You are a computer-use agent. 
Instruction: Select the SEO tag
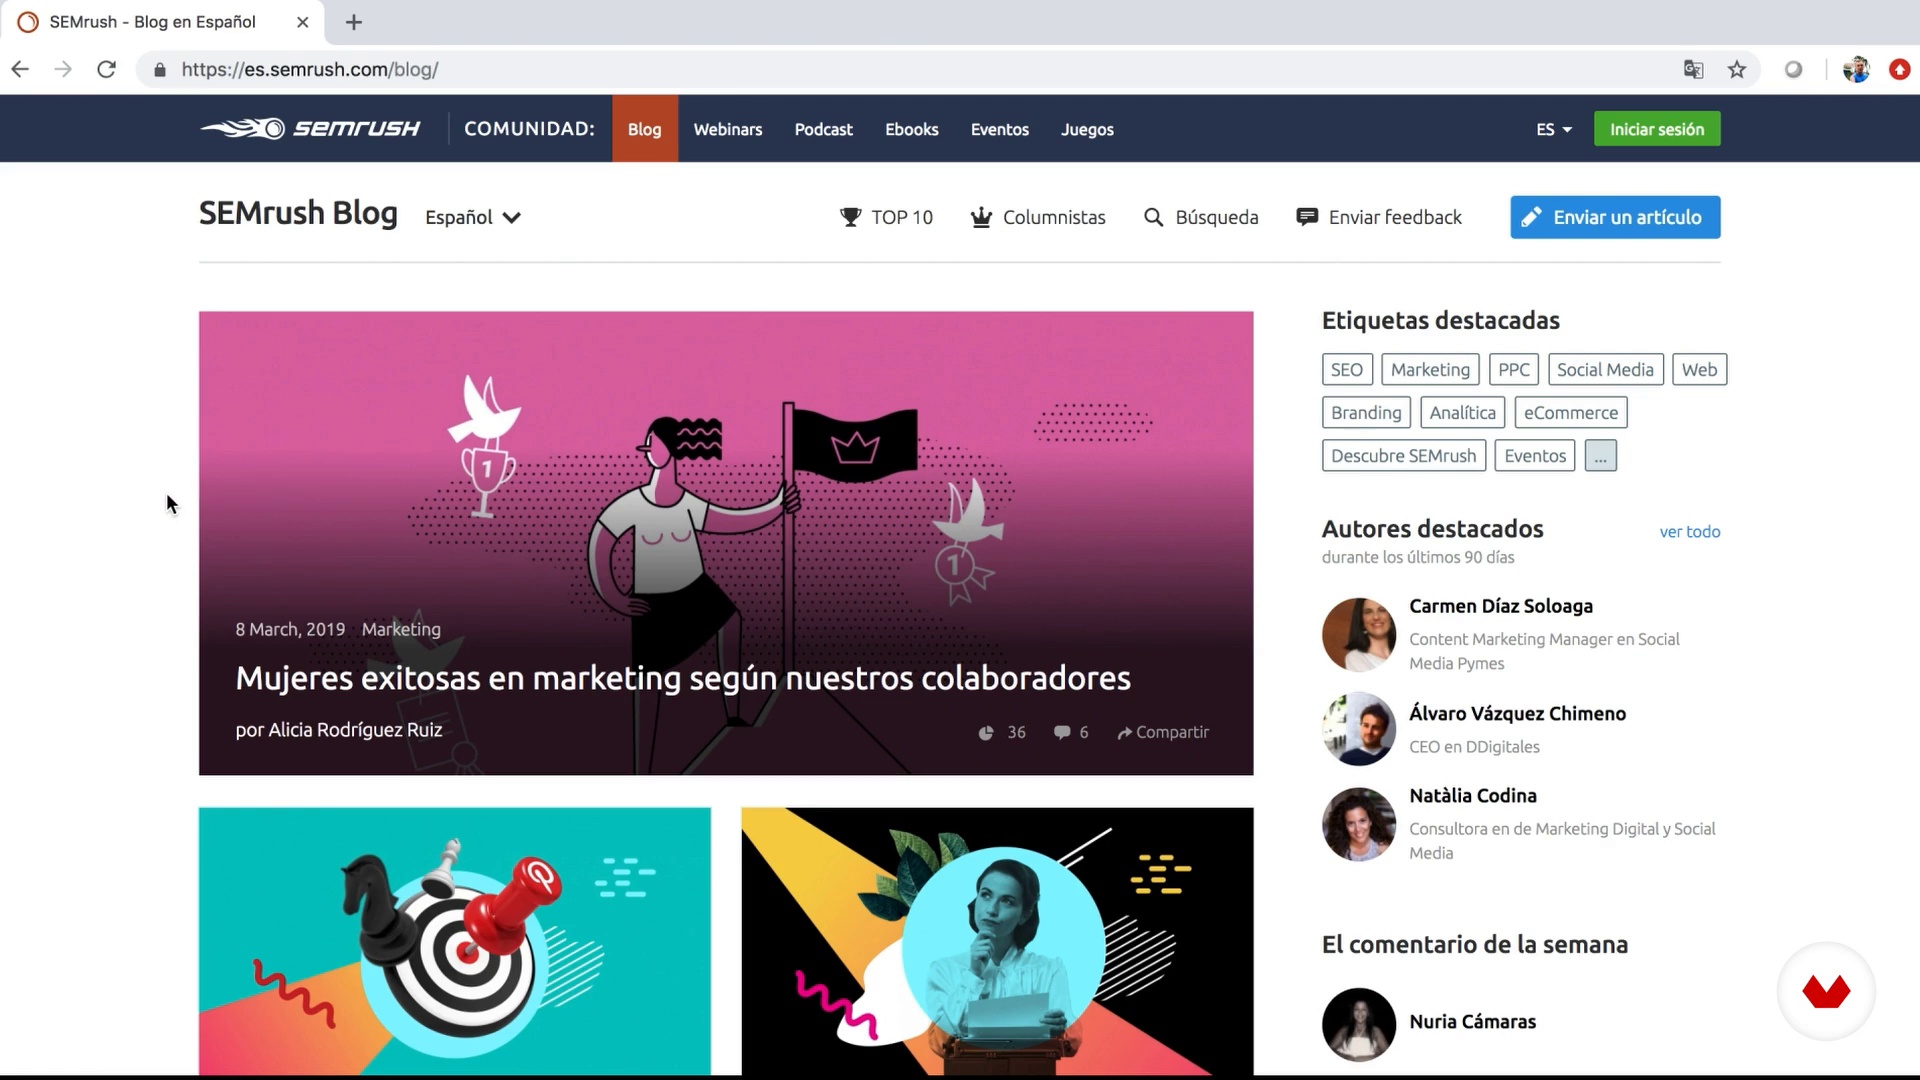(1347, 370)
